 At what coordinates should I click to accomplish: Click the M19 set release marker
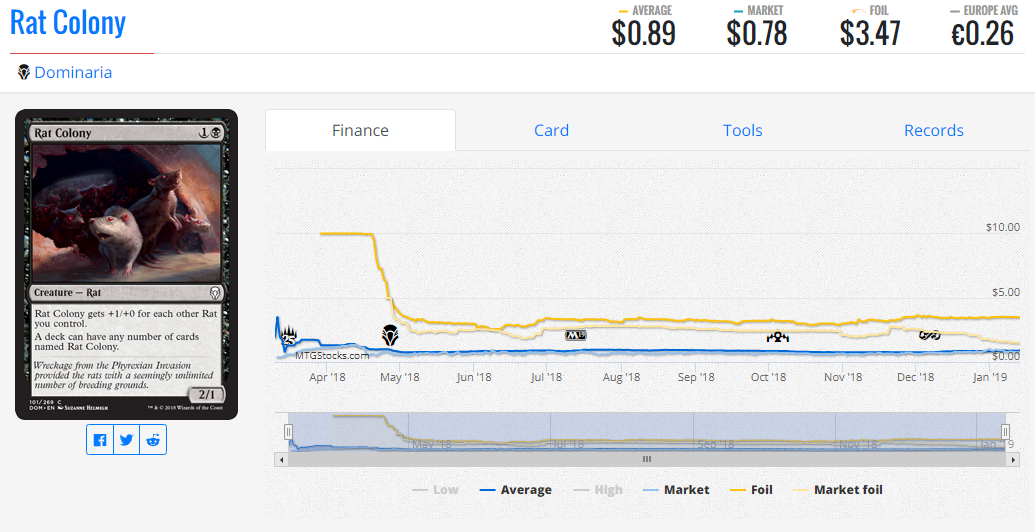coord(576,335)
